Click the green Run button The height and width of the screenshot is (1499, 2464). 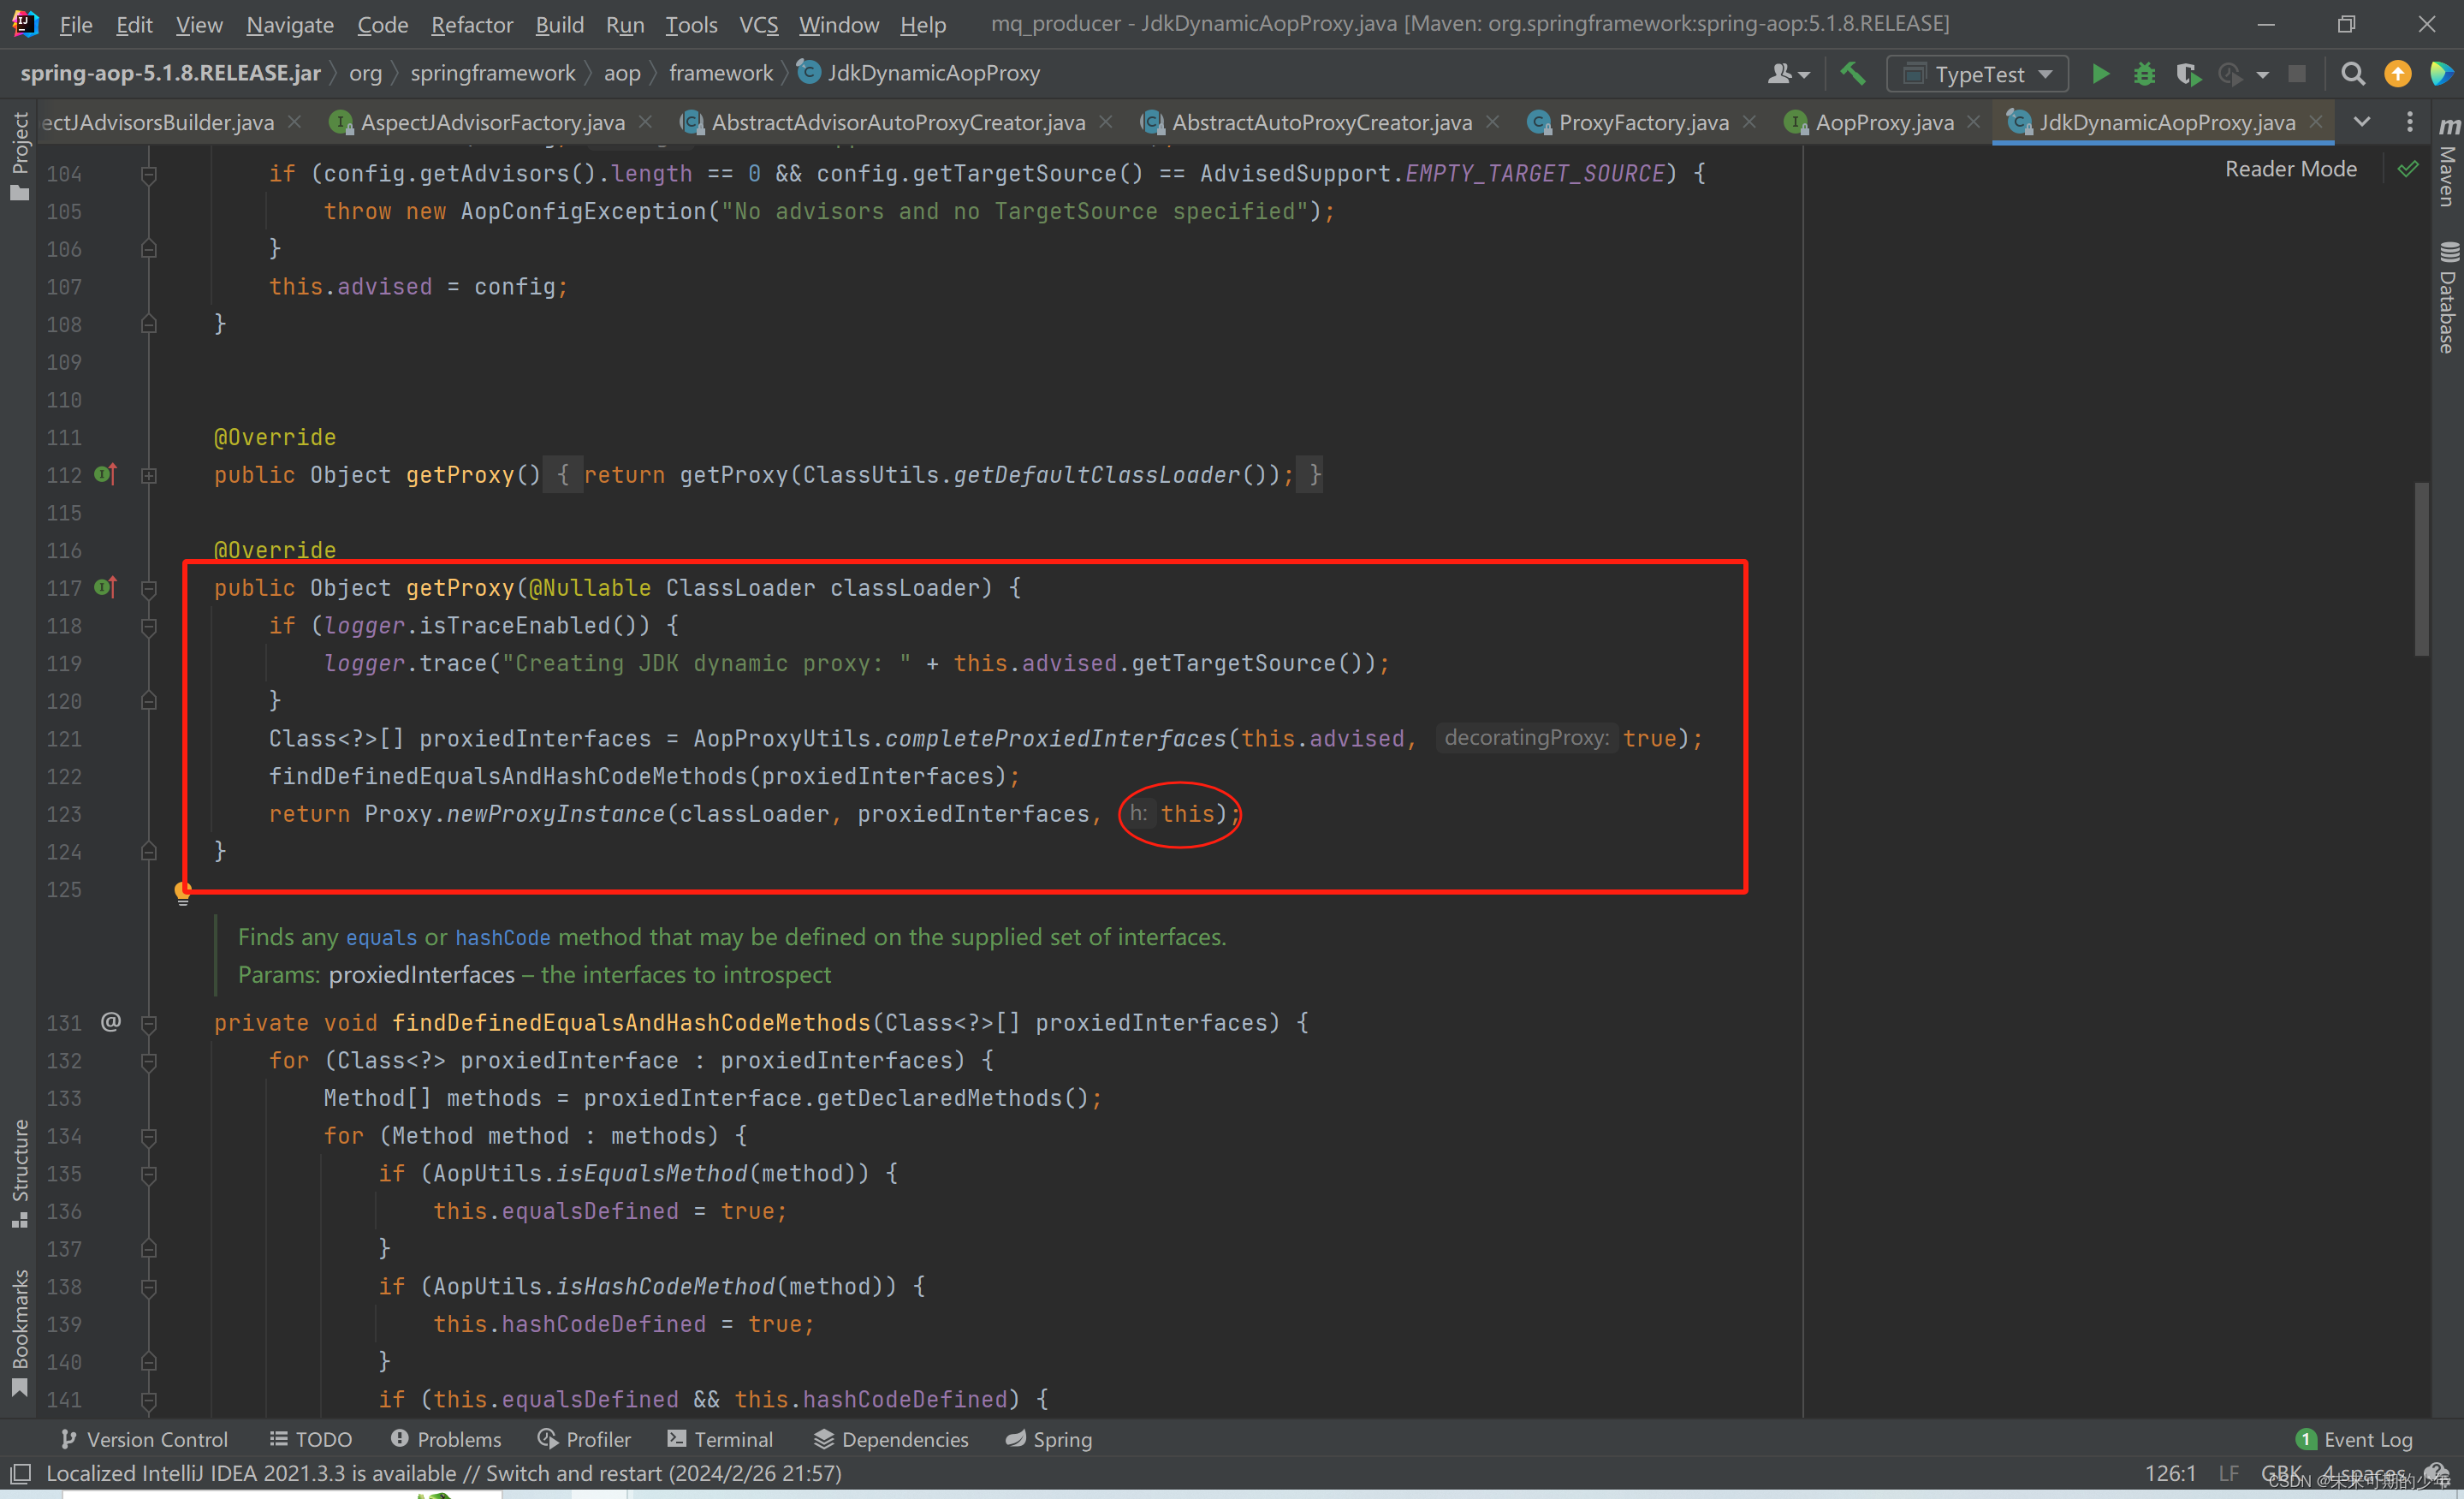click(2100, 74)
